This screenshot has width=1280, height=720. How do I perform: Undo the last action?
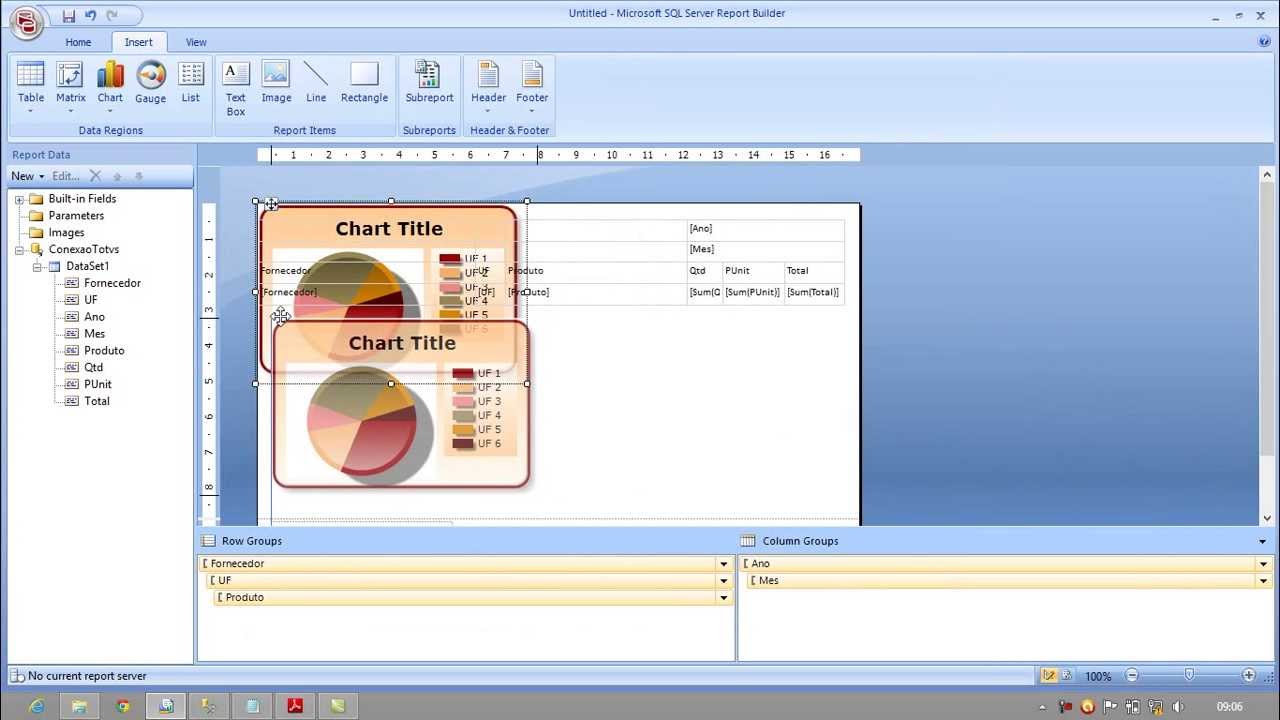[90, 16]
